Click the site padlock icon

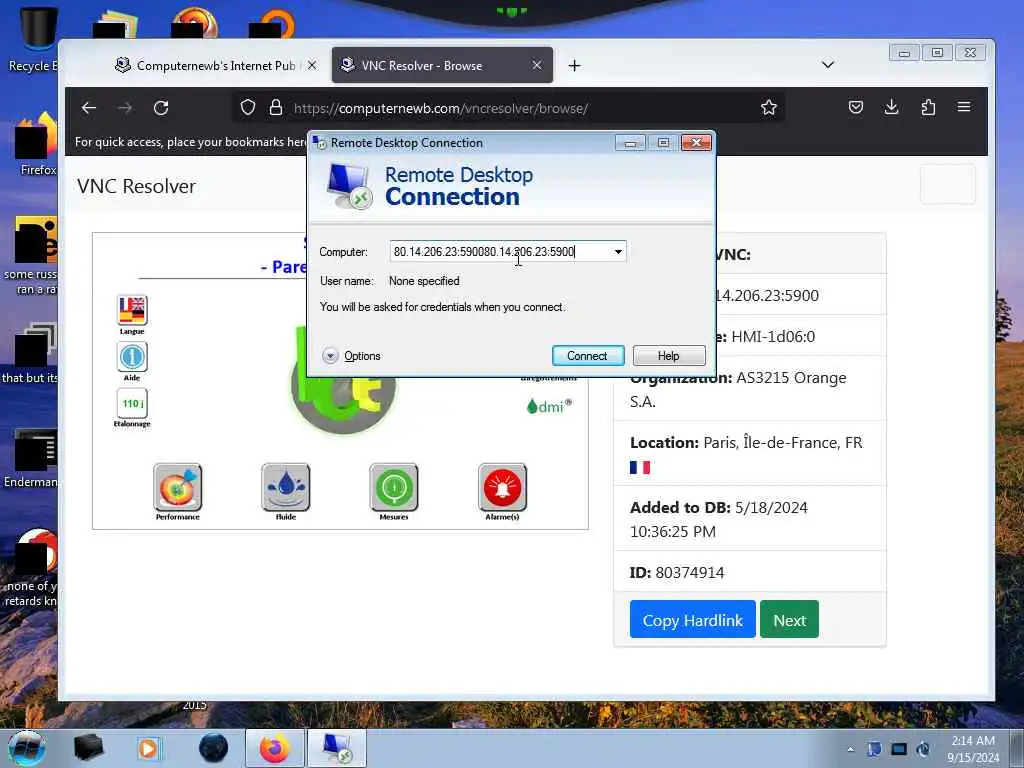[x=276, y=108]
